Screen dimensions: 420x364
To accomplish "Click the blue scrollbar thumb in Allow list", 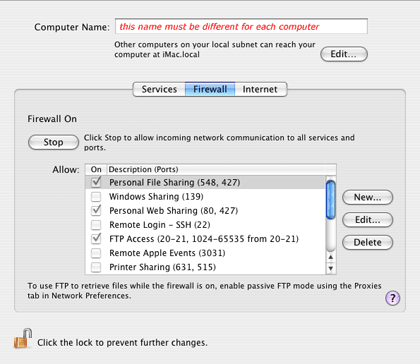I will (x=331, y=199).
